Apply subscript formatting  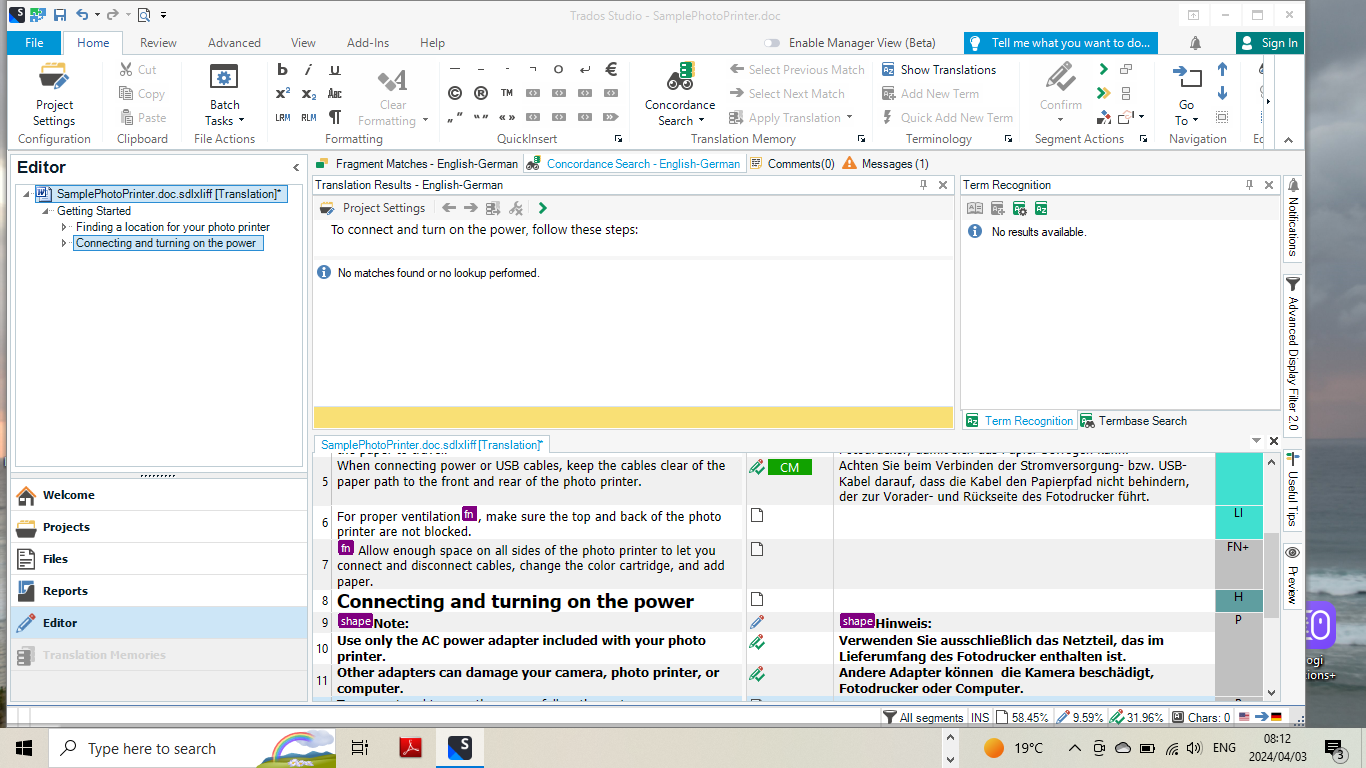[309, 94]
